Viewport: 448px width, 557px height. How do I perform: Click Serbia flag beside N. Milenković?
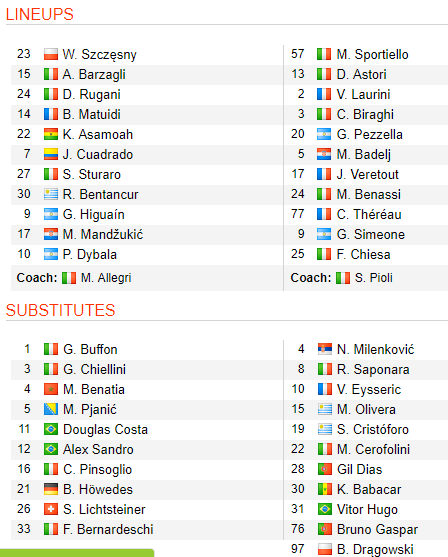pos(325,349)
